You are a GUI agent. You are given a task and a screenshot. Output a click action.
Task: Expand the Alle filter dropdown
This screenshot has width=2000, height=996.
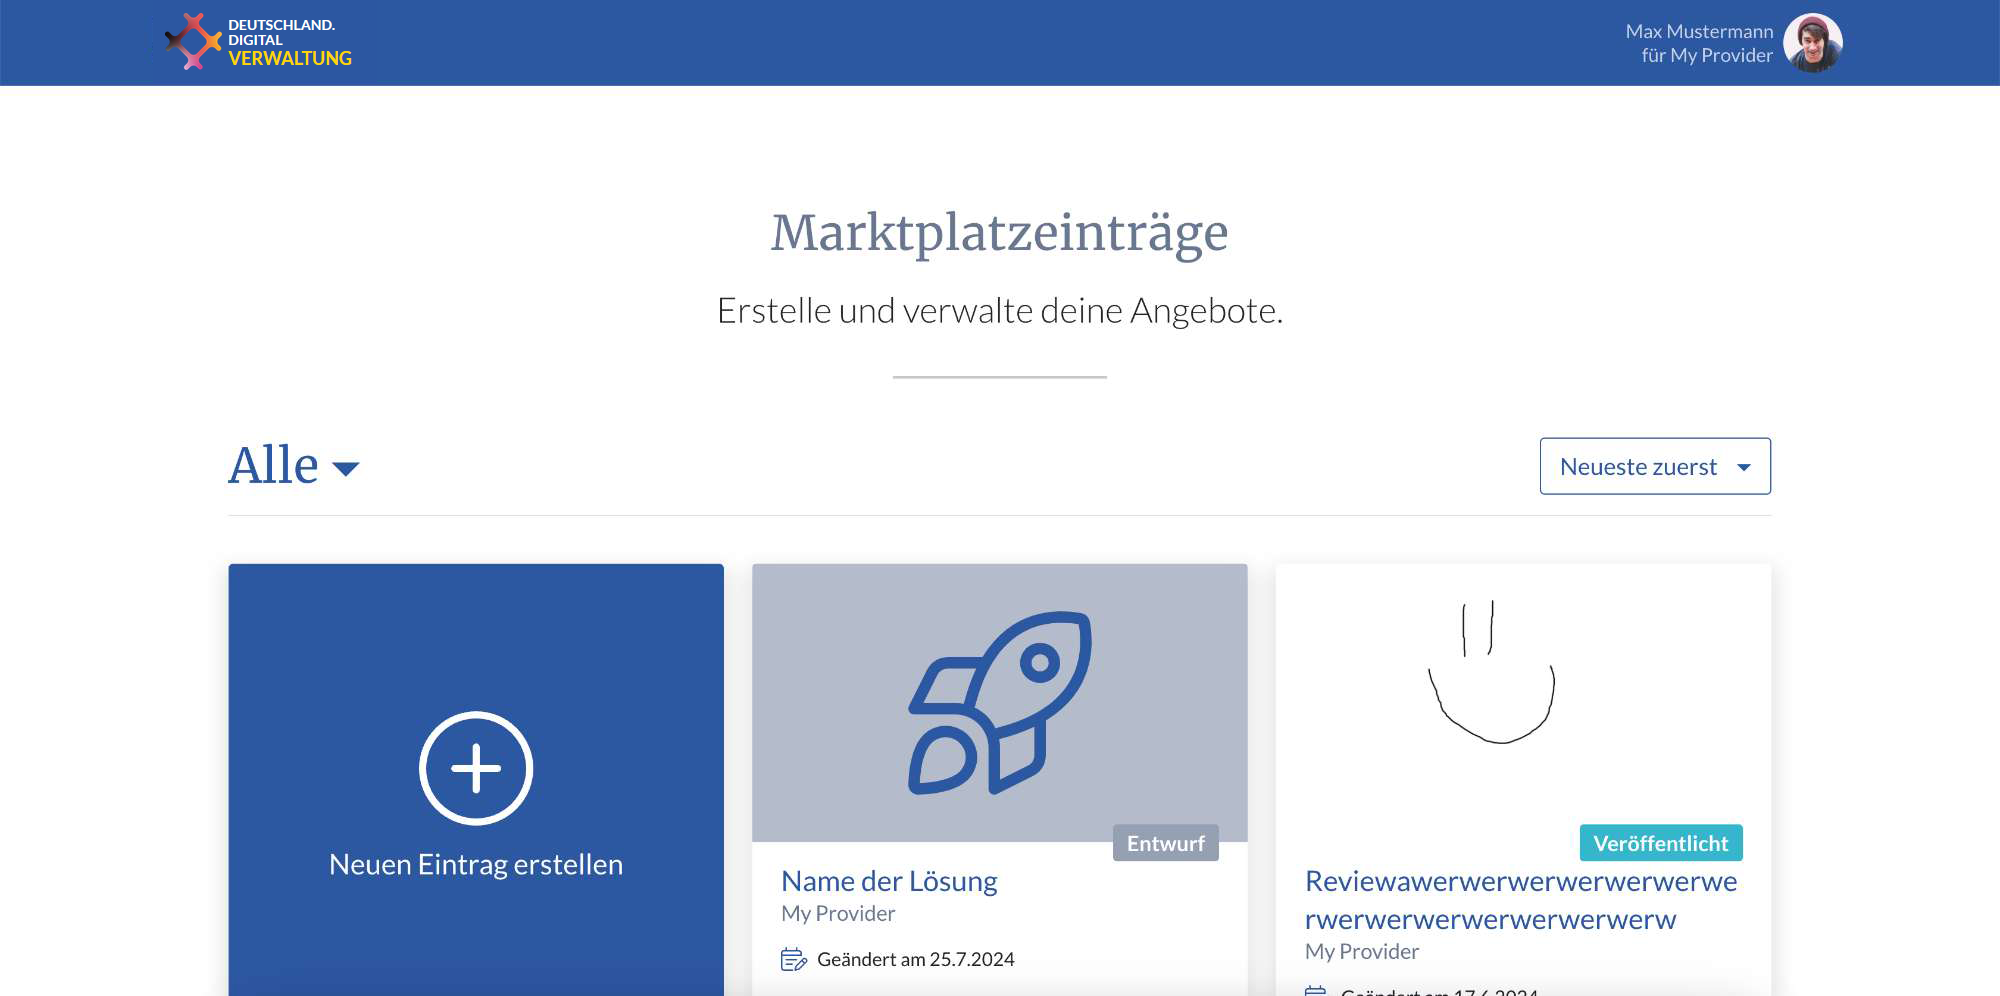click(293, 465)
